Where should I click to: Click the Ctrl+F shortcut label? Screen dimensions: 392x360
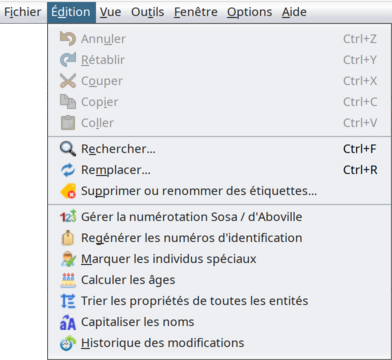pos(360,149)
